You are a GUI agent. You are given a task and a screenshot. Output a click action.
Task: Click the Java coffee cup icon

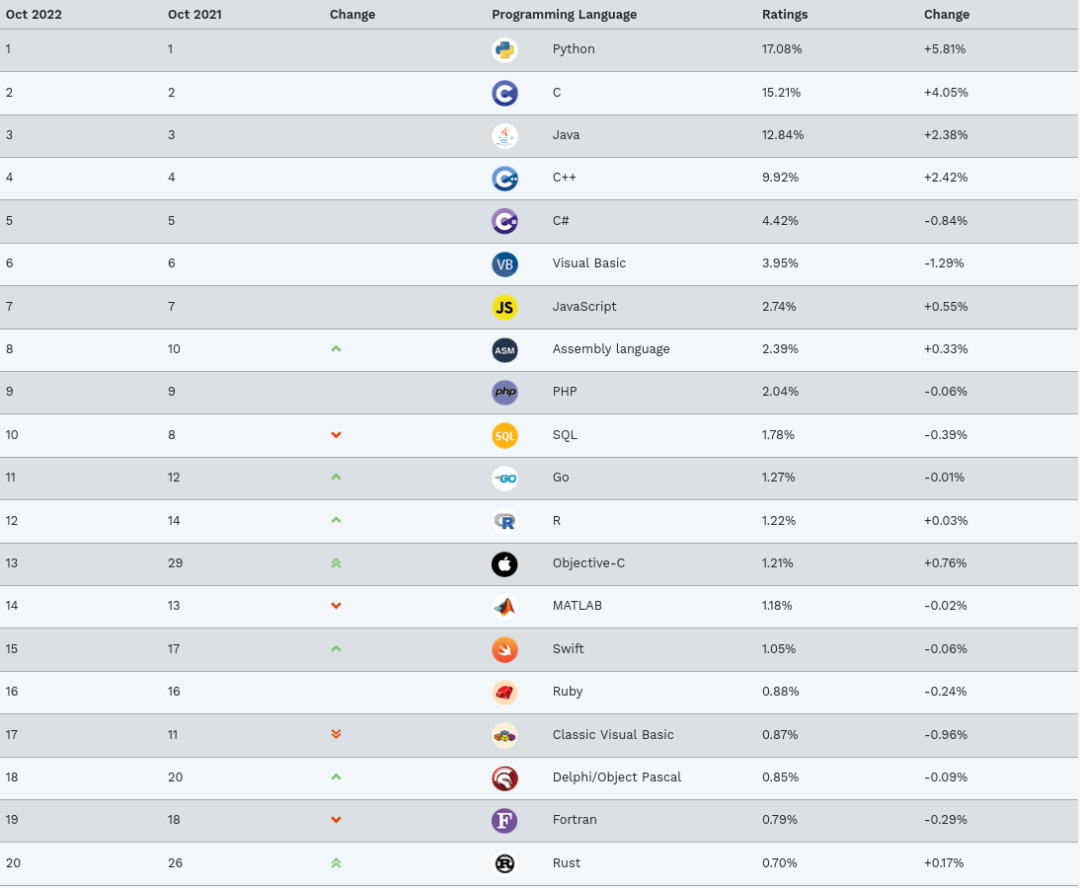[504, 136]
